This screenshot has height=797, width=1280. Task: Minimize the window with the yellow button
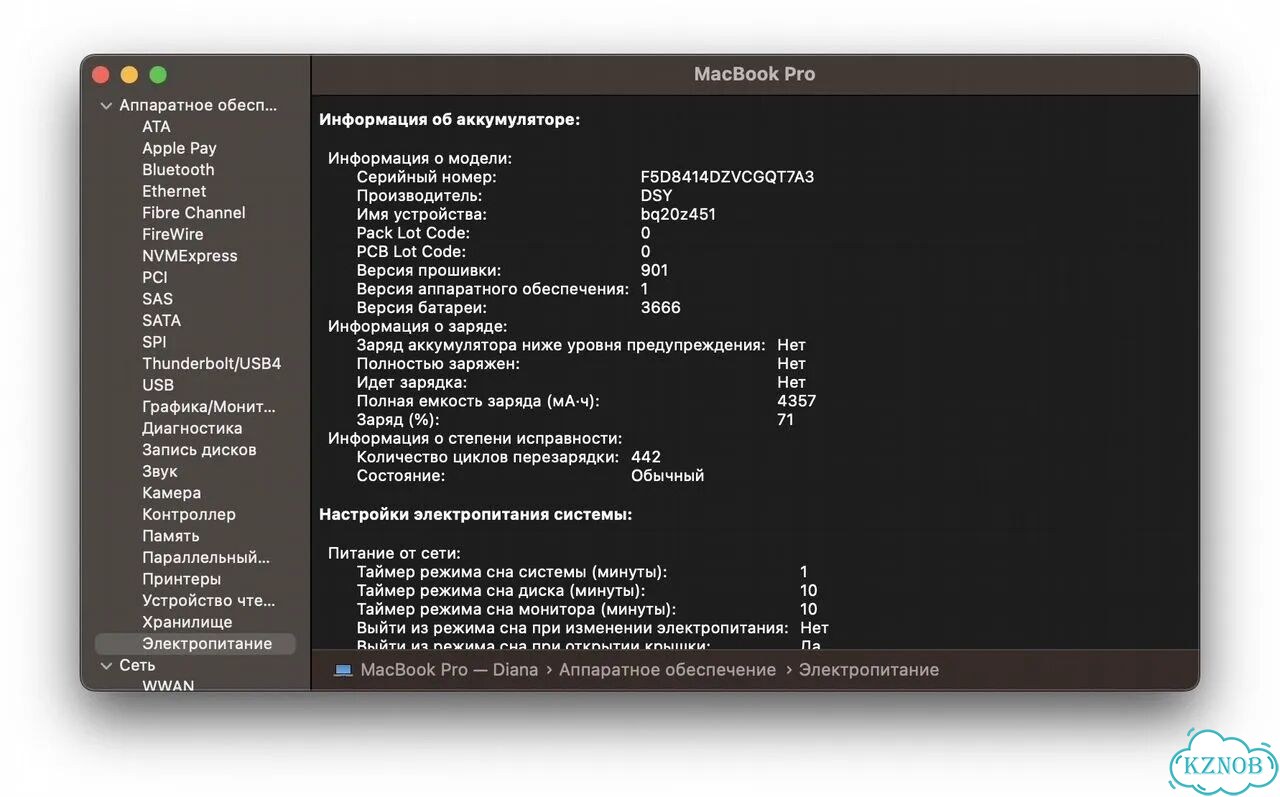129,75
